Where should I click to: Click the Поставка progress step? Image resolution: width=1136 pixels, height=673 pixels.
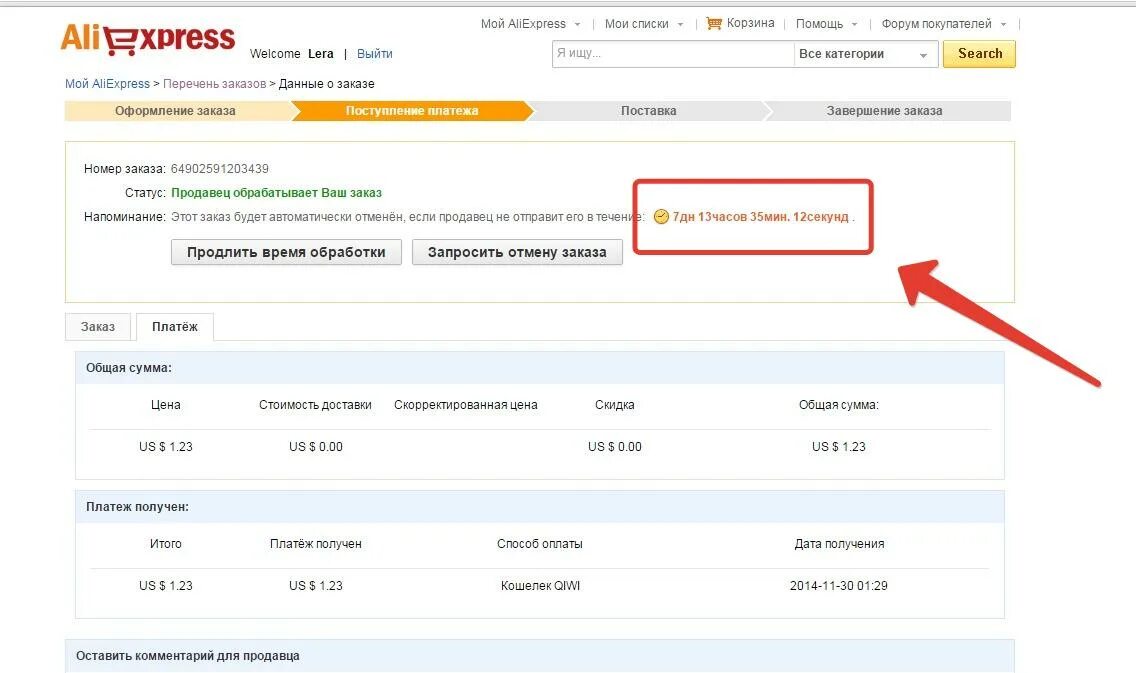click(x=648, y=111)
